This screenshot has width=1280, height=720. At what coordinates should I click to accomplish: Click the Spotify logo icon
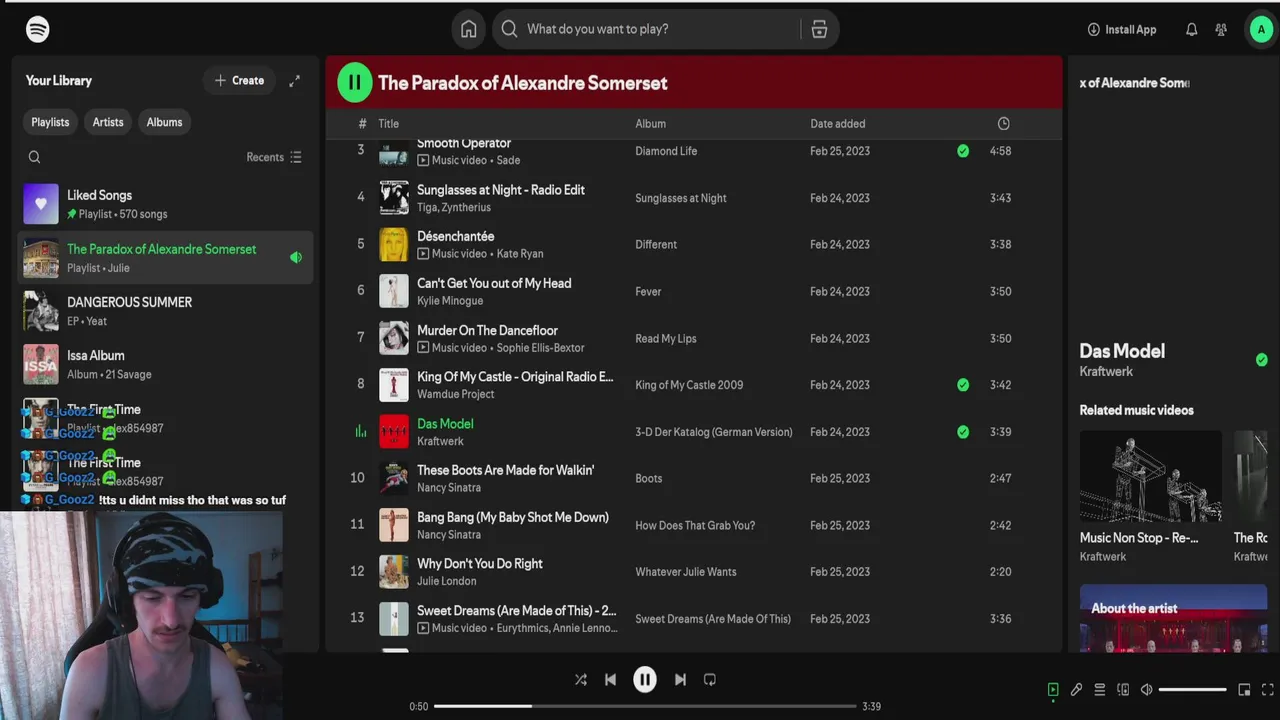(x=38, y=29)
